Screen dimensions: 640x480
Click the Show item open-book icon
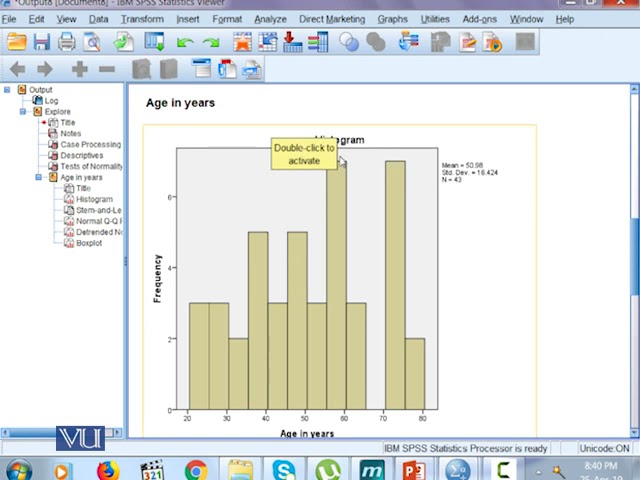142,69
